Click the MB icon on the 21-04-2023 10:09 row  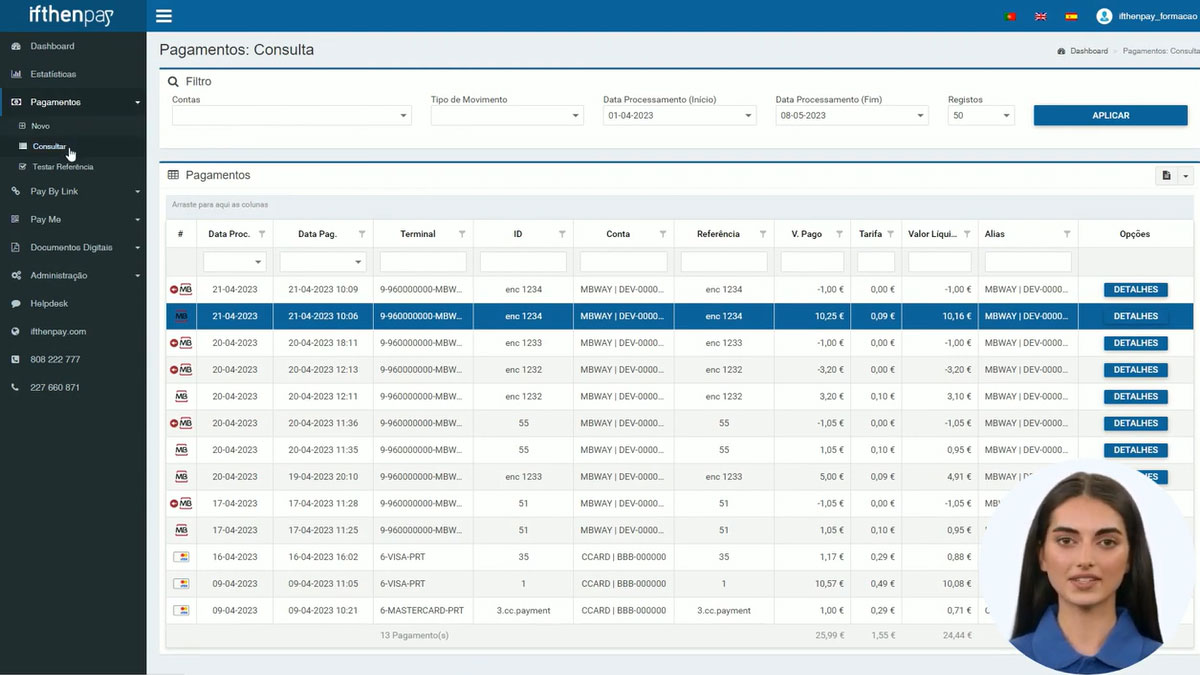pos(181,290)
